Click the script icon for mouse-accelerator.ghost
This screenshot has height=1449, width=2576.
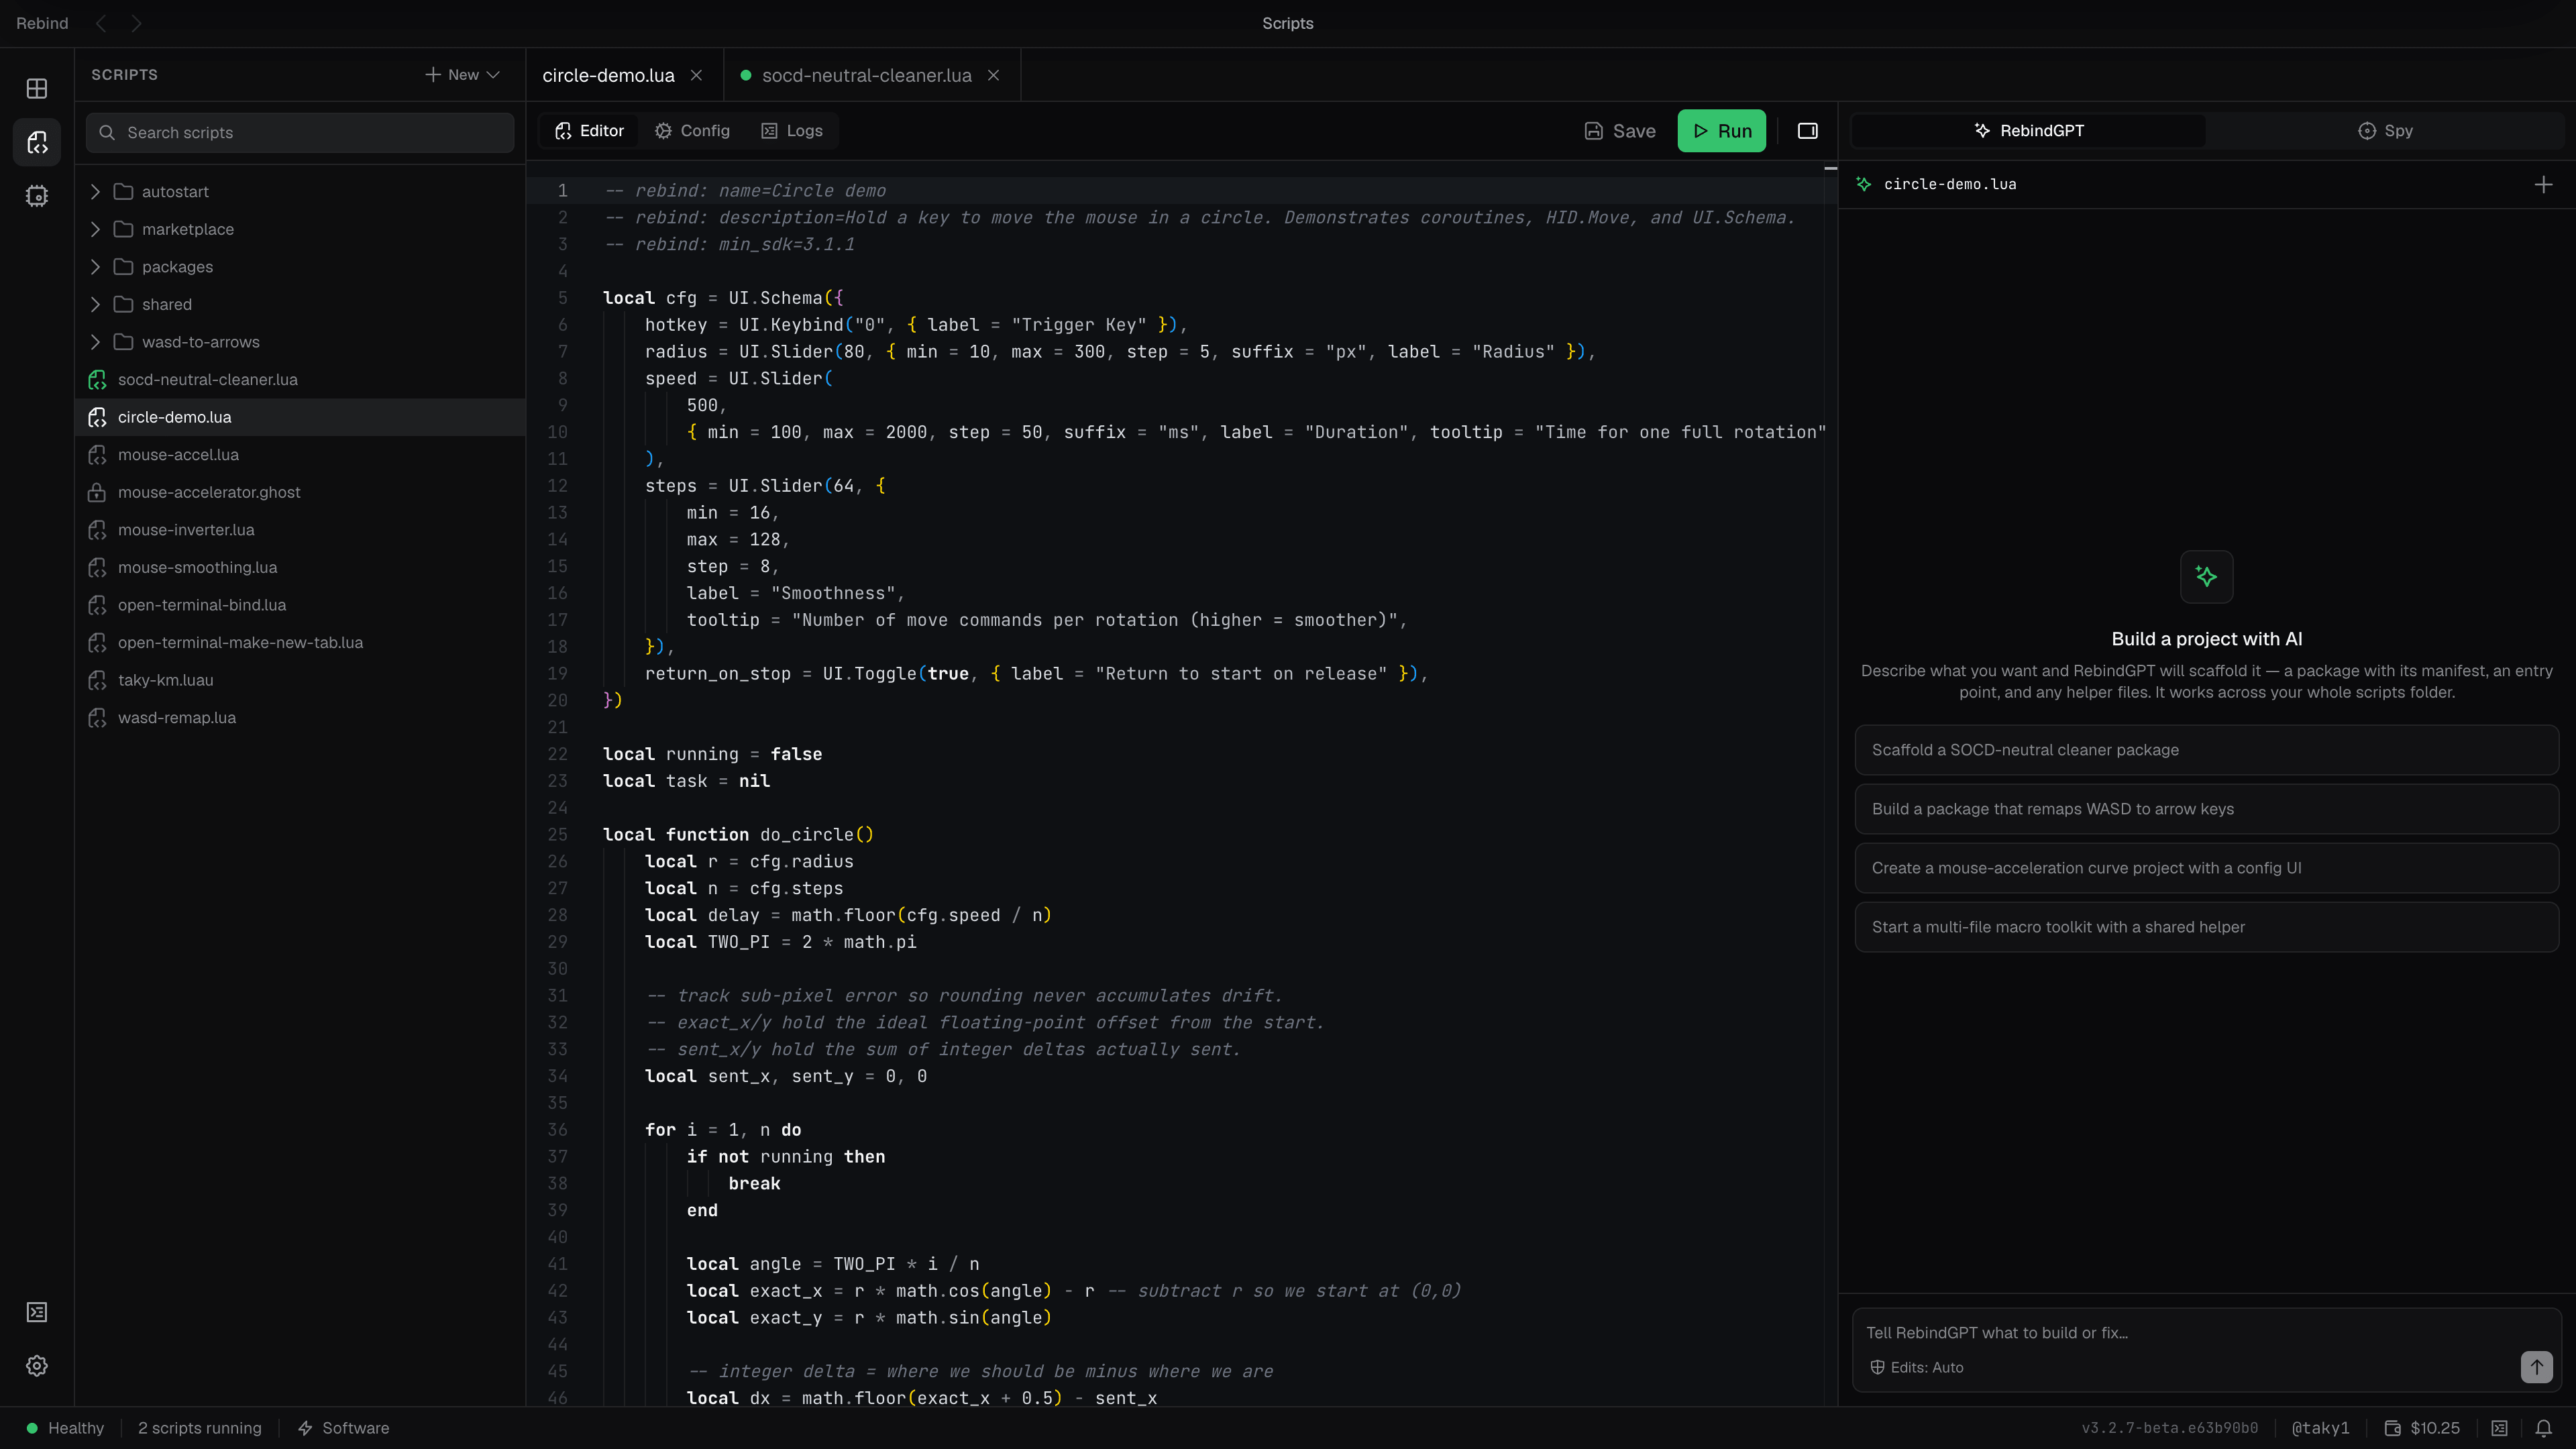[97, 492]
